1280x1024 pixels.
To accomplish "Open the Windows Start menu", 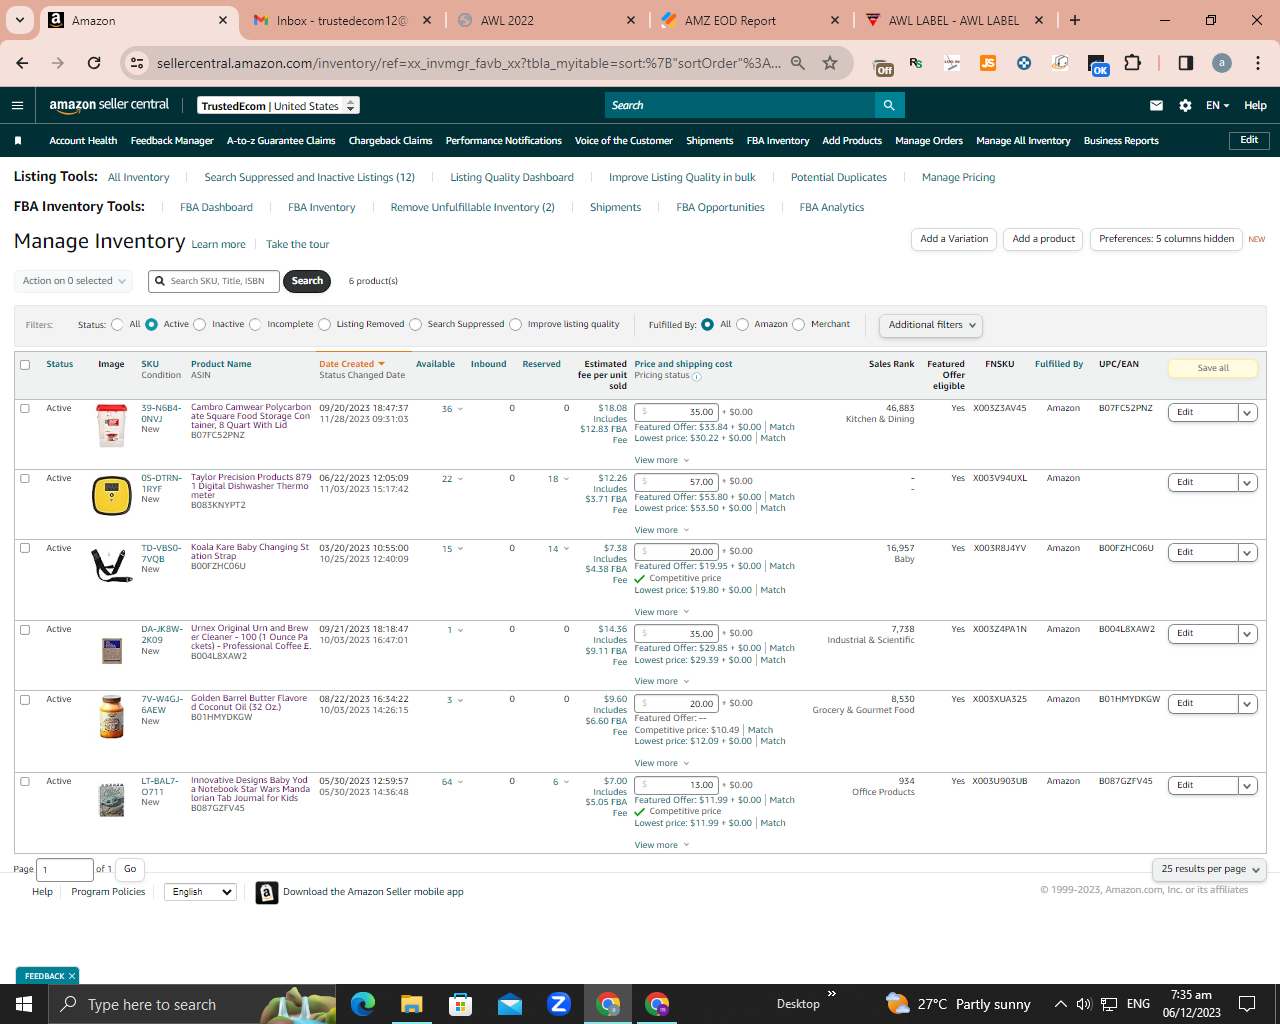I will point(24,1004).
